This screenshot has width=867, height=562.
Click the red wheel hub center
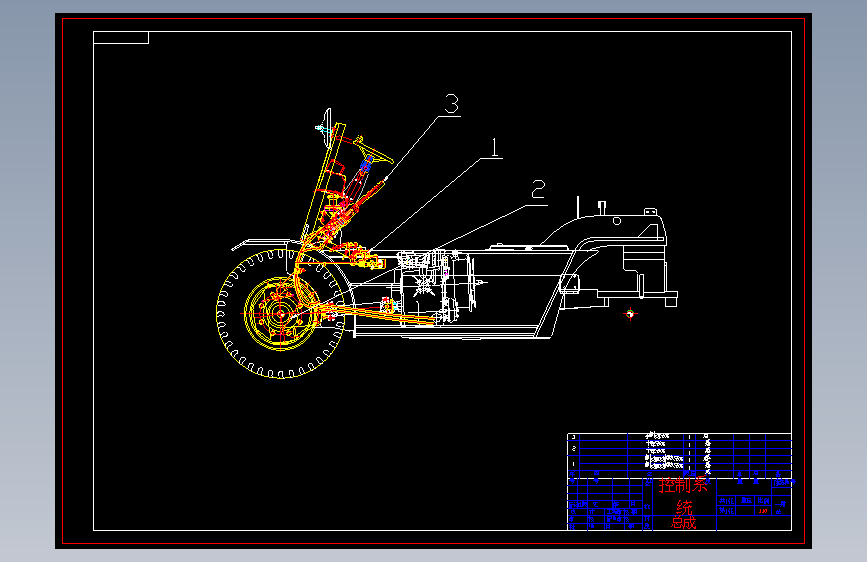click(x=280, y=314)
